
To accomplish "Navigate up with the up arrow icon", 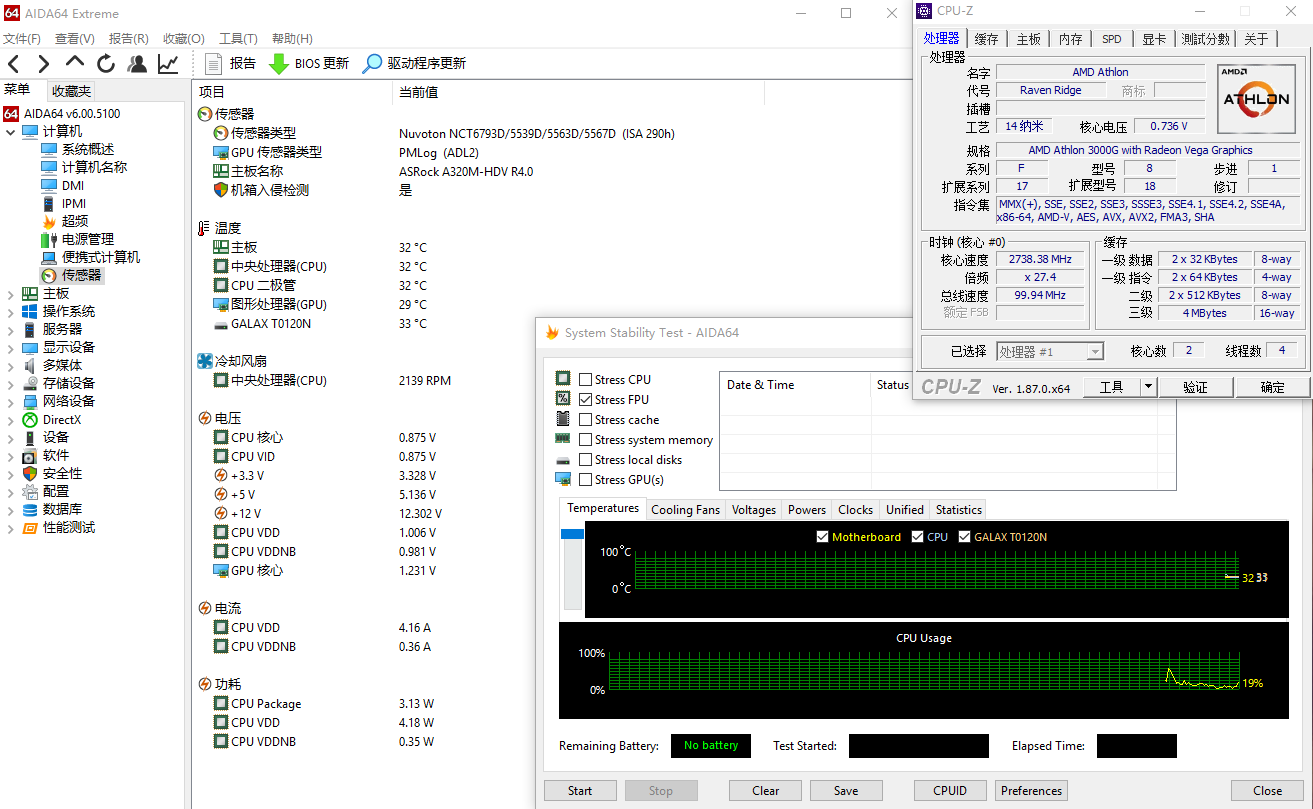I will (75, 64).
